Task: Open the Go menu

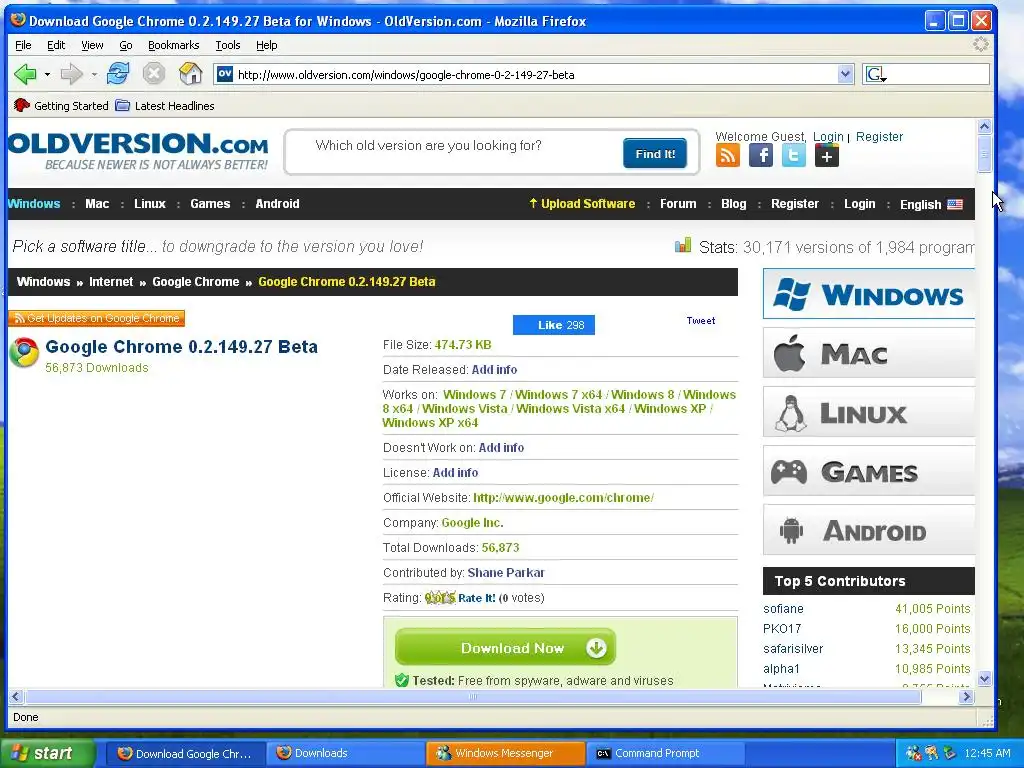Action: (125, 45)
